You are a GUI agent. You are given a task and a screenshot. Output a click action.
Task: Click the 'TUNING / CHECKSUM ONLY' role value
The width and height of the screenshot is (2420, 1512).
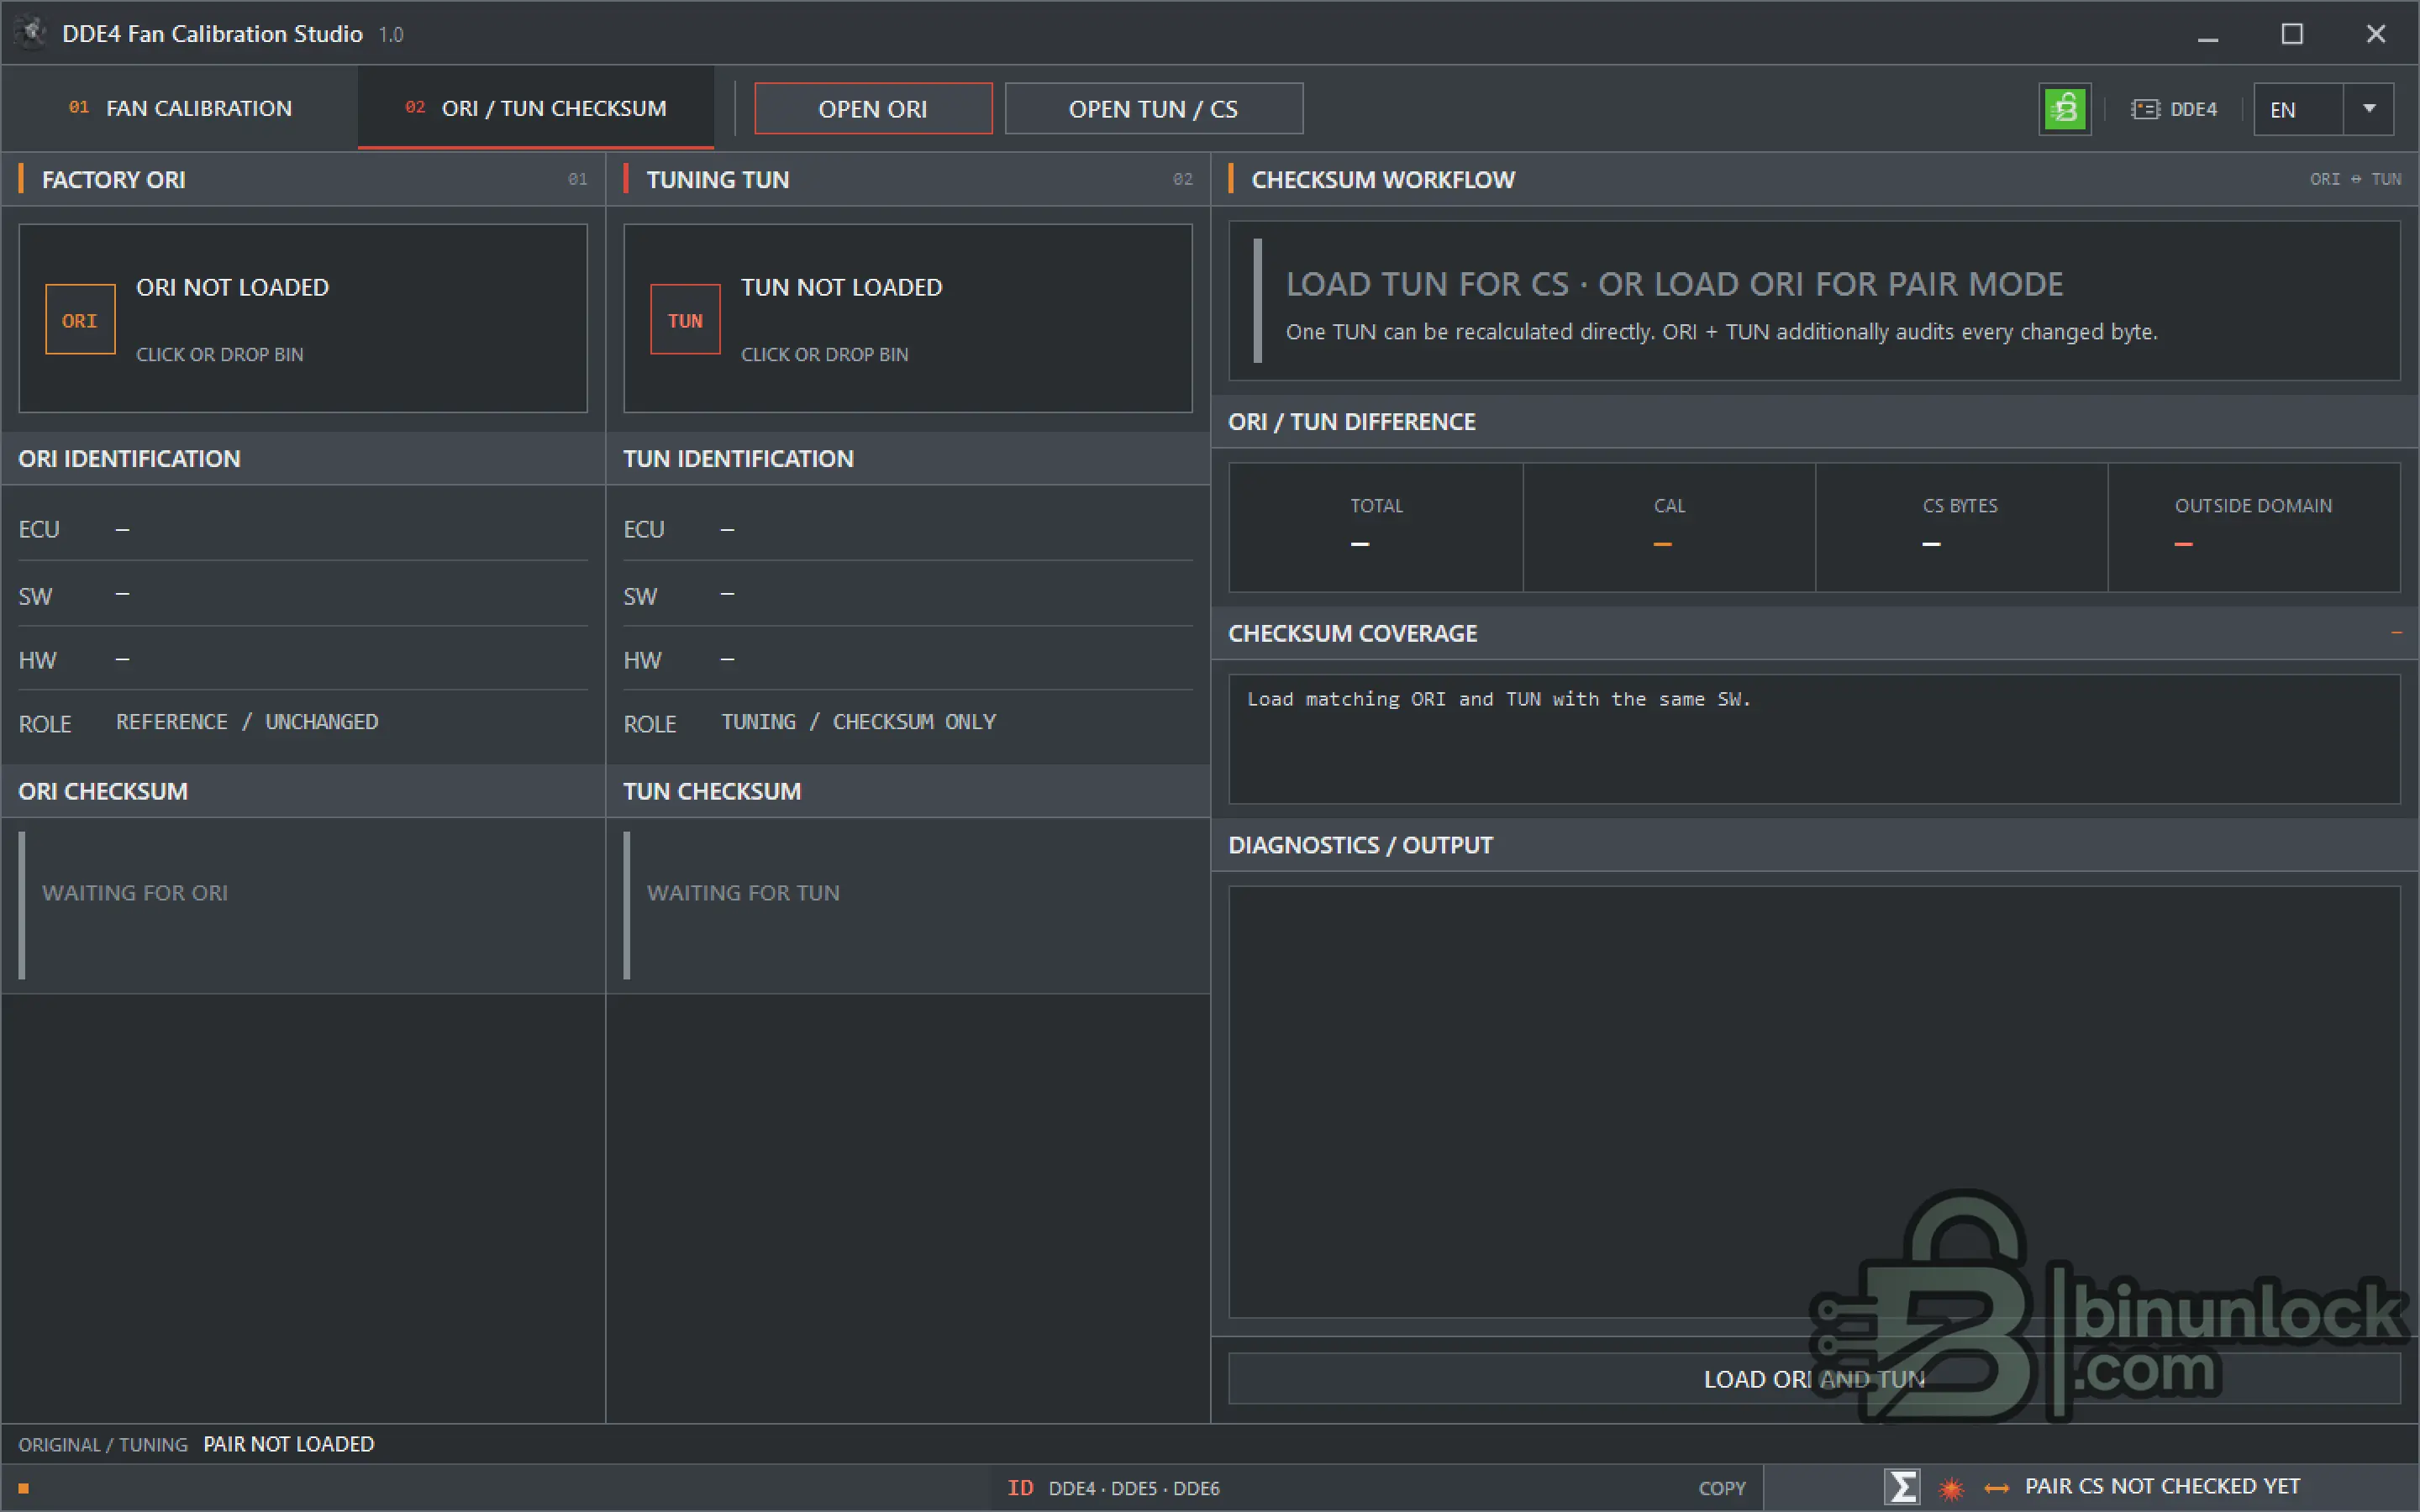click(859, 722)
